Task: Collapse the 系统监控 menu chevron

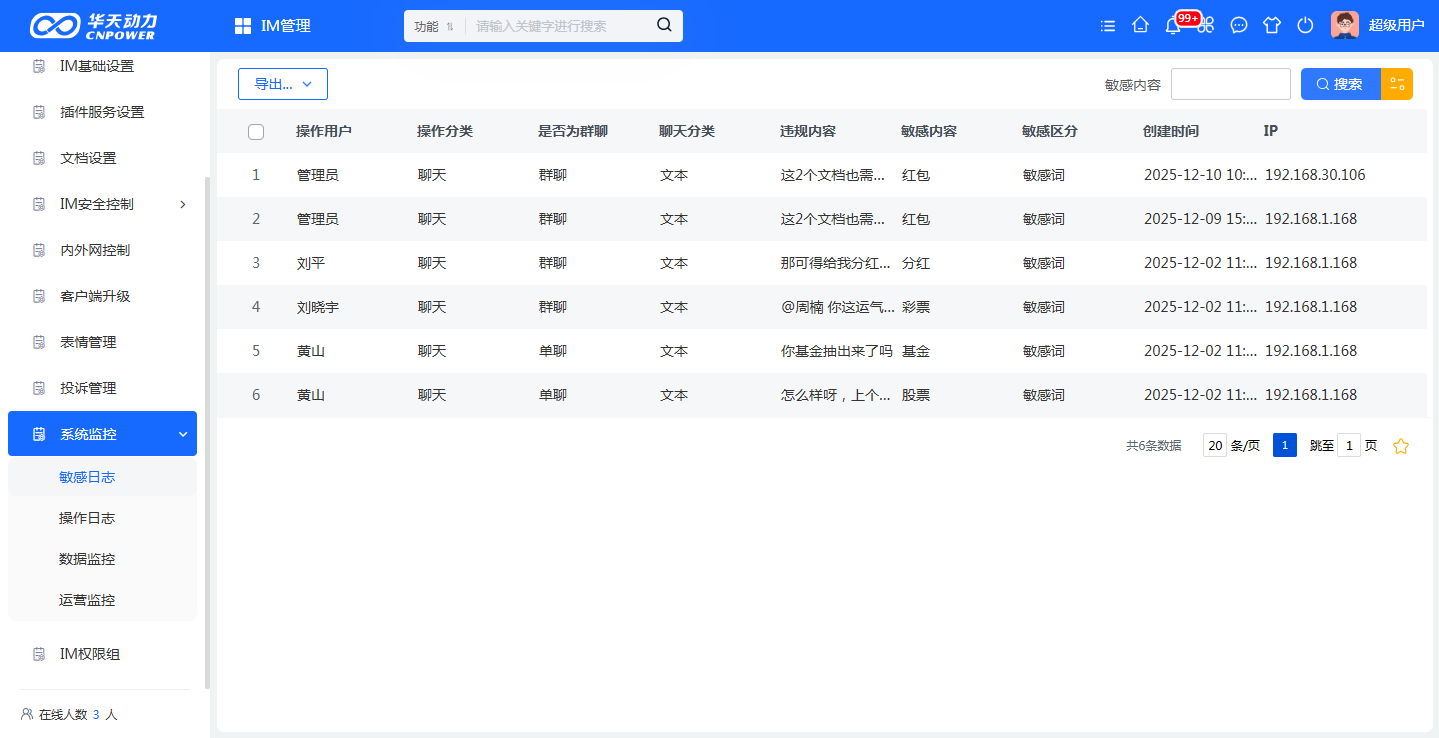Action: [183, 434]
